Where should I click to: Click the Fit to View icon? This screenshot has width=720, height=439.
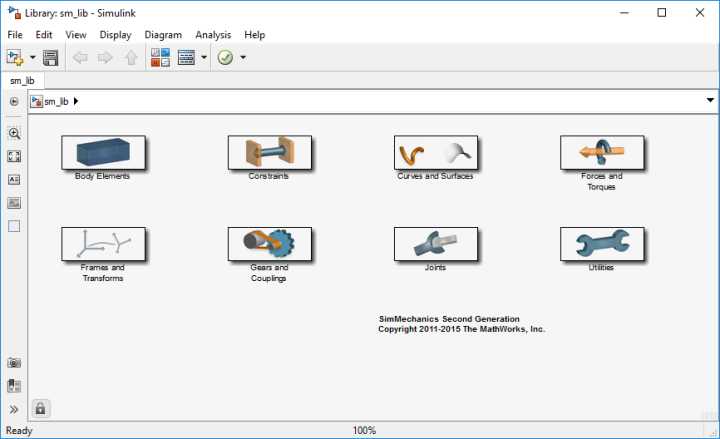(14, 157)
